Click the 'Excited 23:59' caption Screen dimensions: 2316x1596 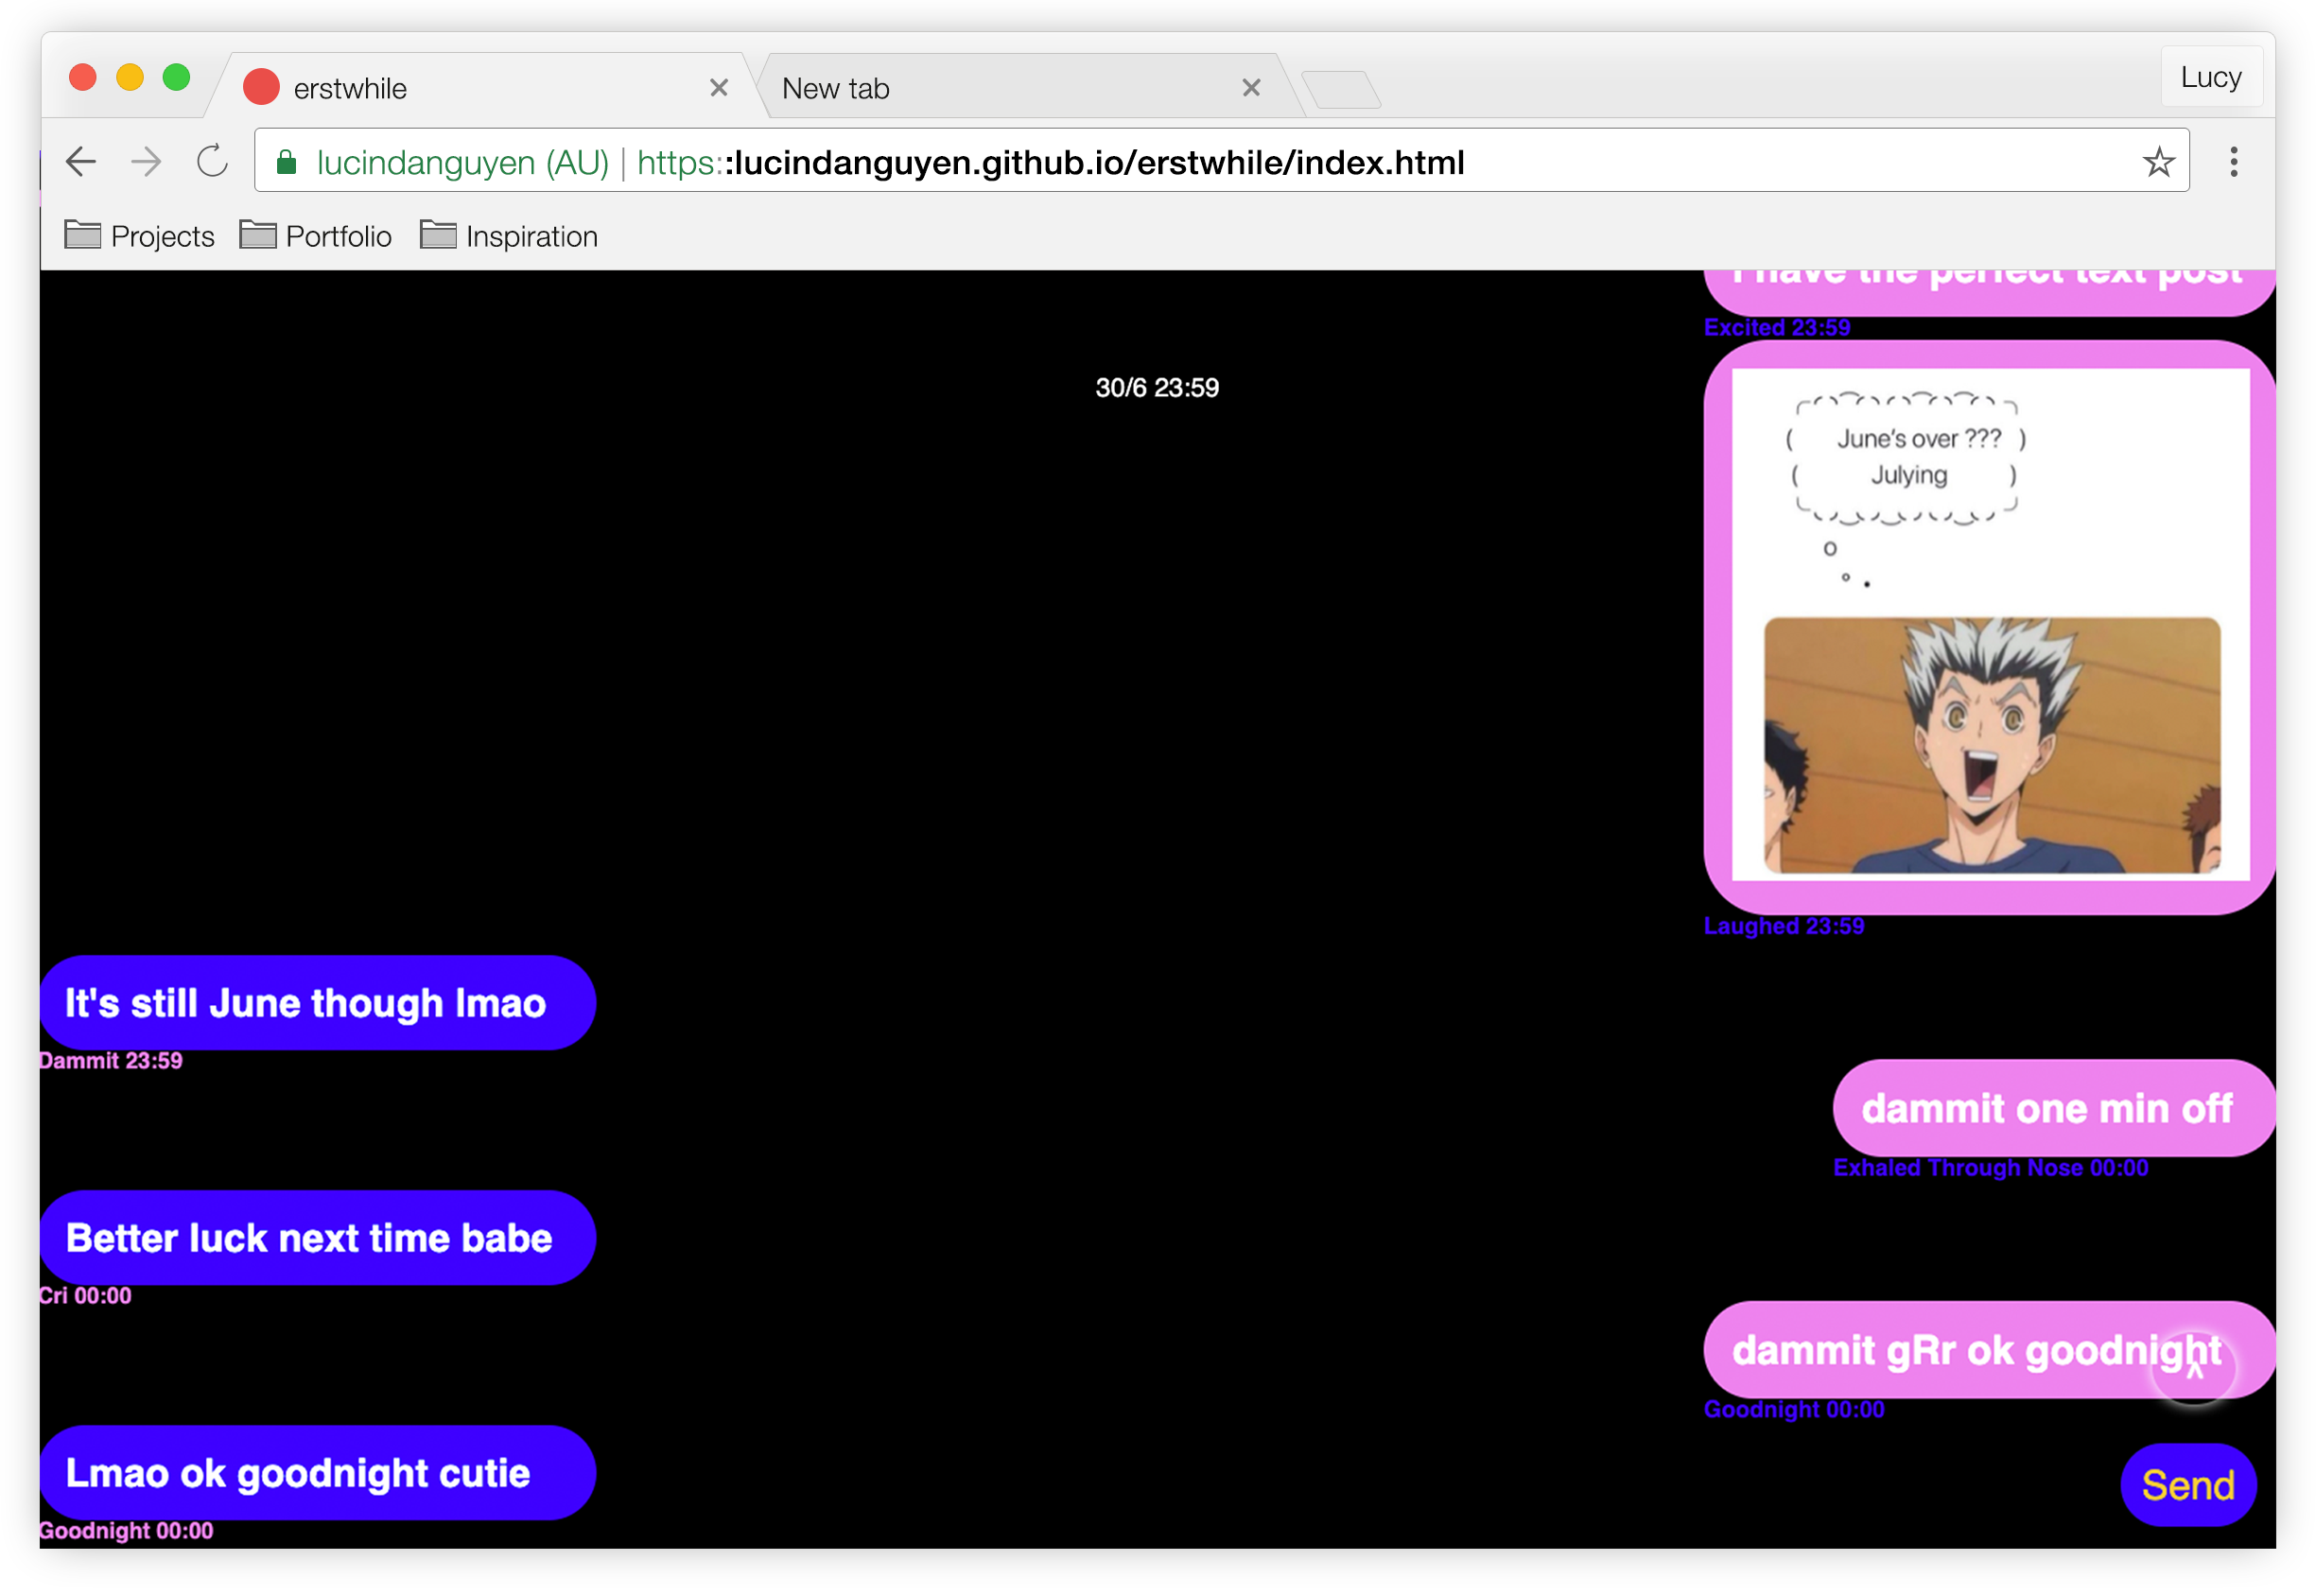coord(1776,328)
